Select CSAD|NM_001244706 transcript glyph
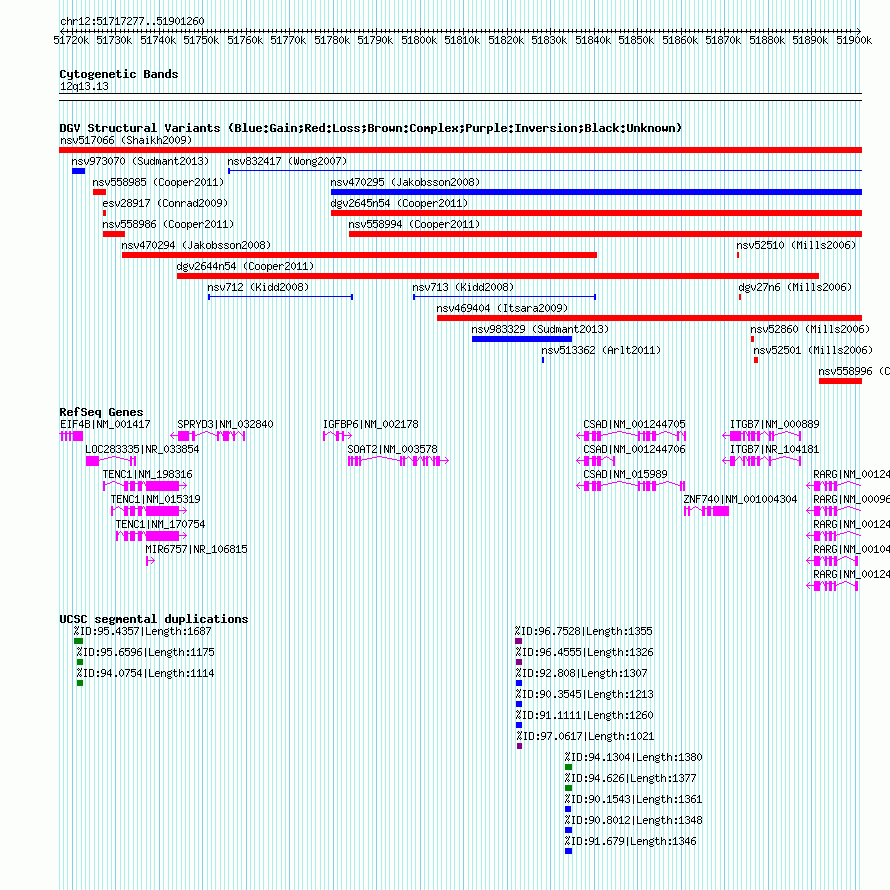Screen dimensions: 890x890 (x=595, y=461)
